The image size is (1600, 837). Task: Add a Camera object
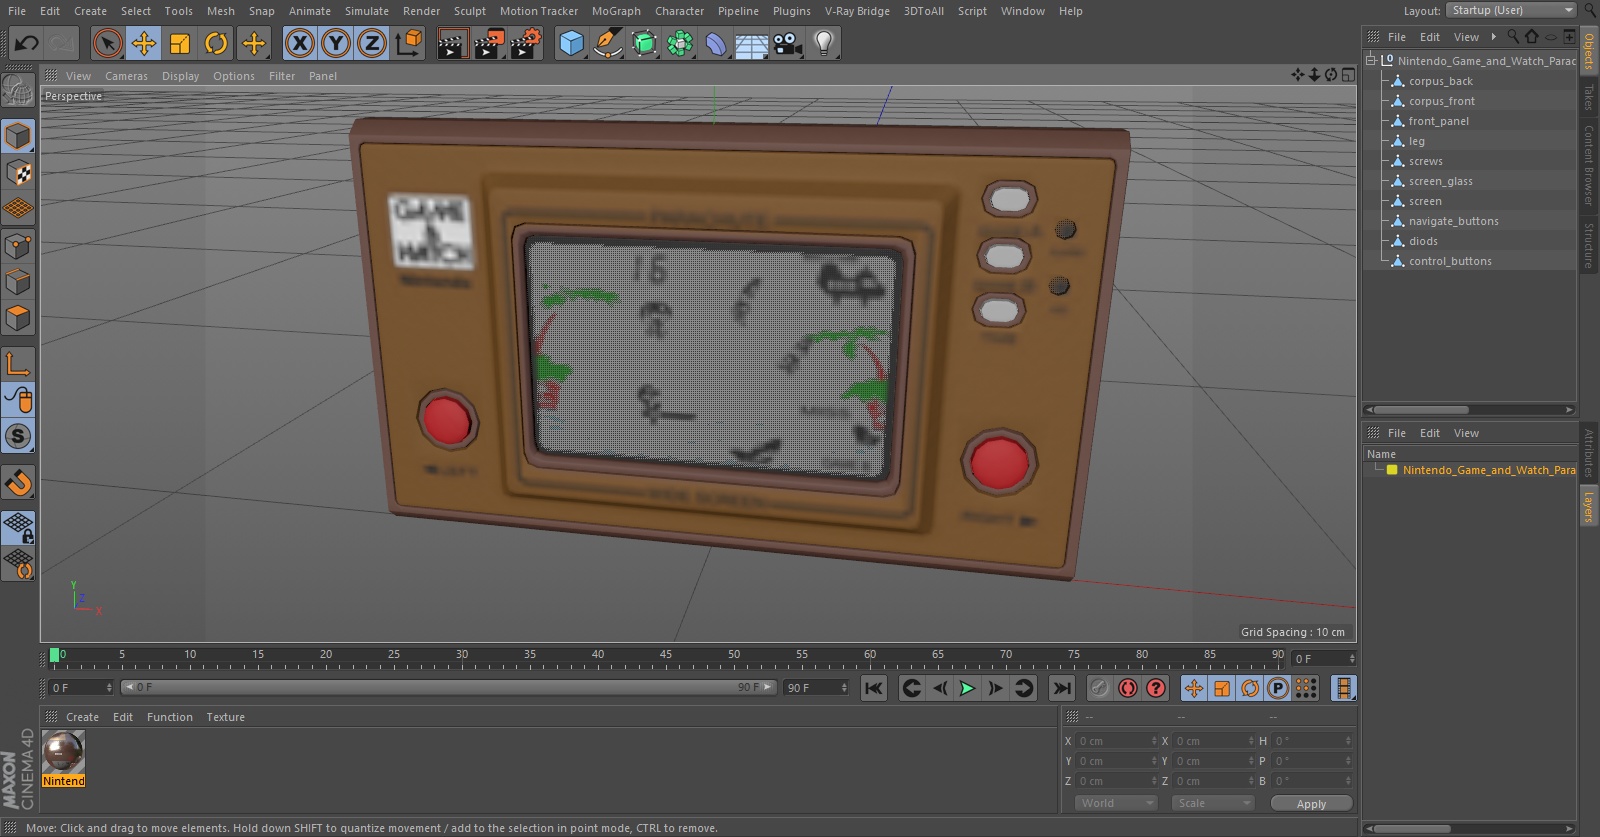(788, 43)
